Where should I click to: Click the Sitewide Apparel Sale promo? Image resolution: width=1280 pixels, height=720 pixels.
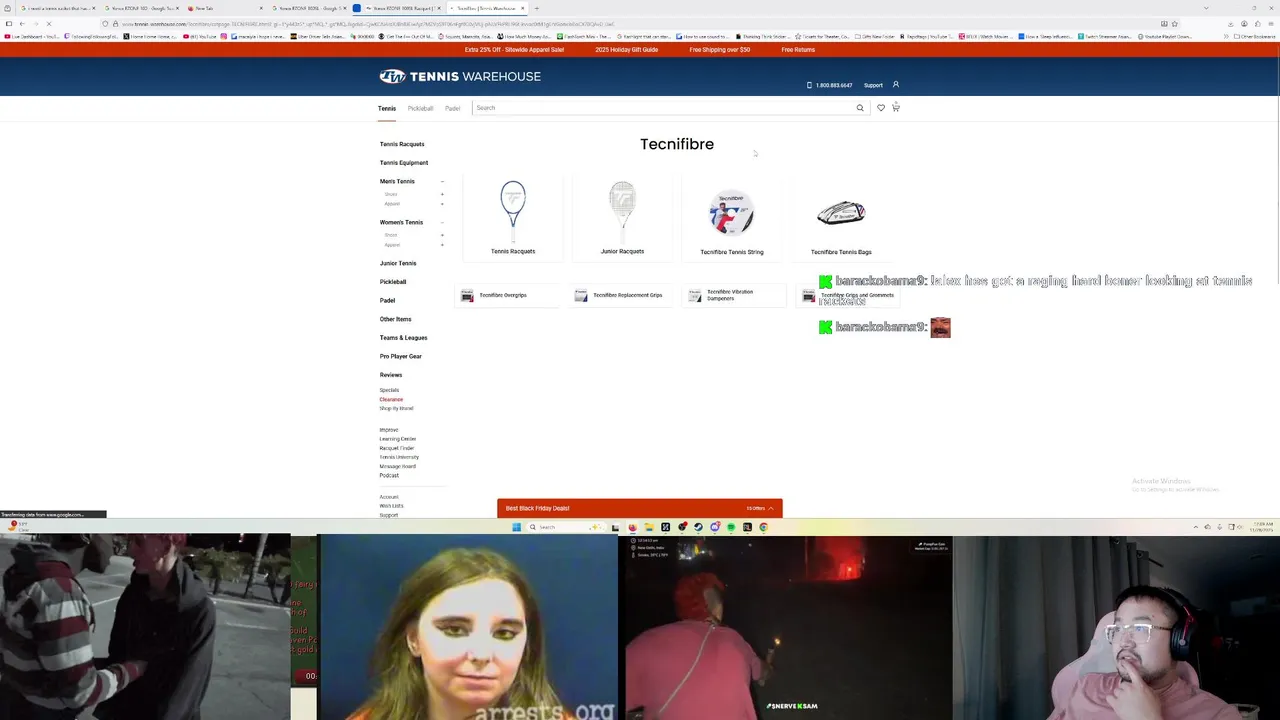[514, 49]
